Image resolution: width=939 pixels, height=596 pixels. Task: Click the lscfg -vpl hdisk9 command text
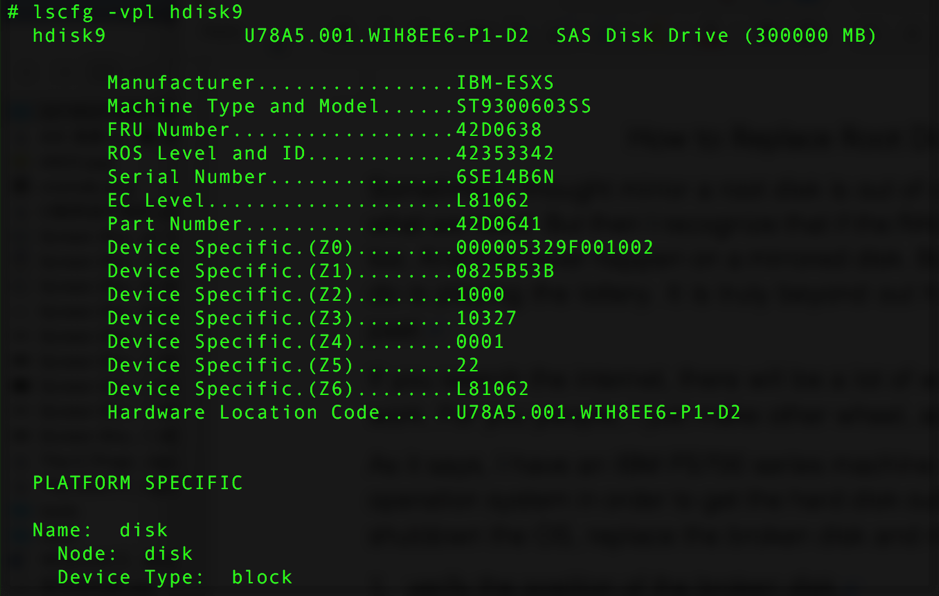[136, 12]
